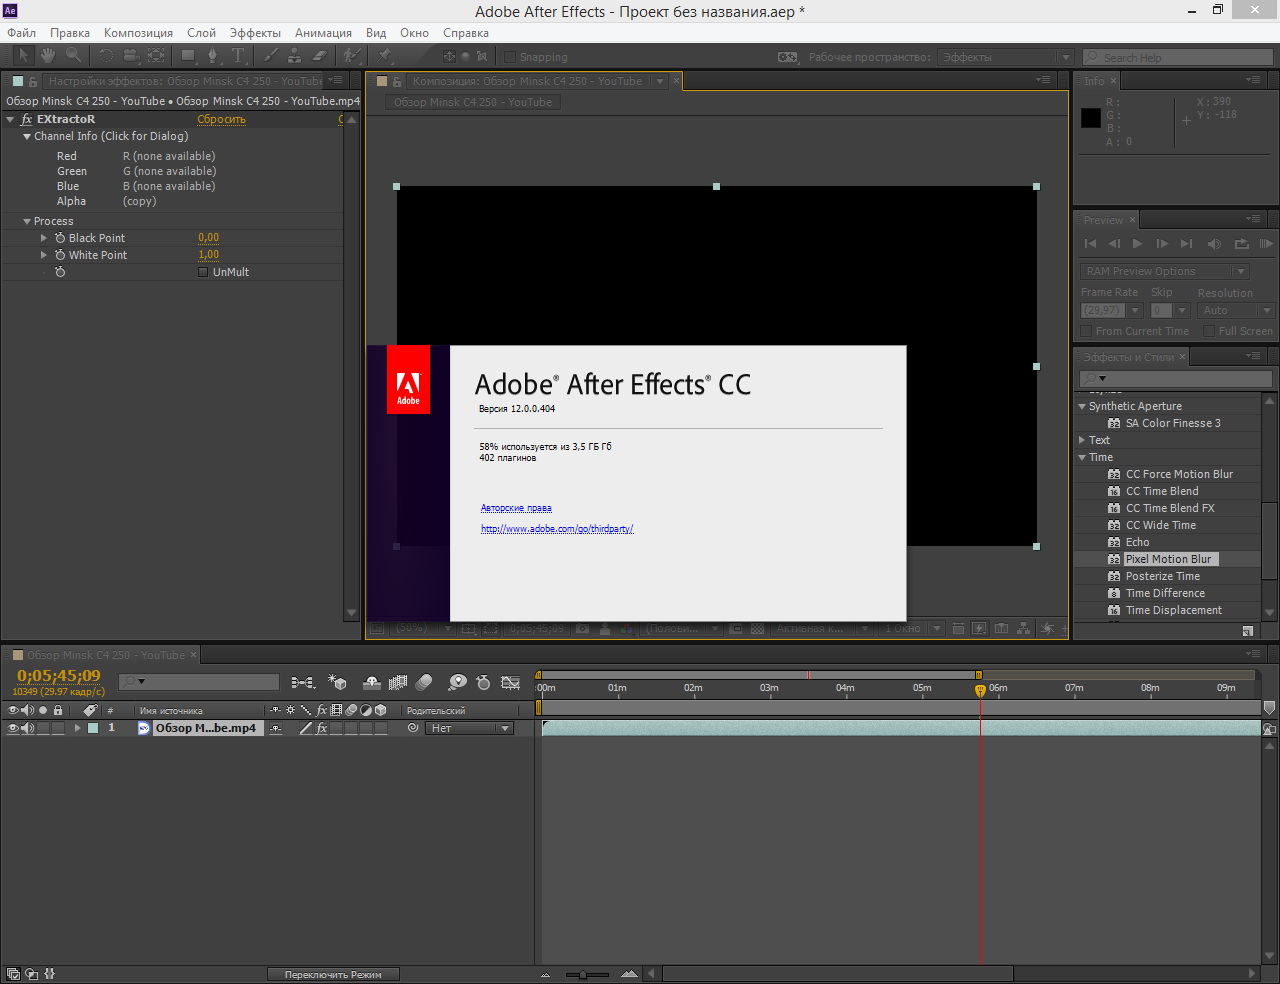Toggle White Point stopwatch keyframing

[x=60, y=255]
